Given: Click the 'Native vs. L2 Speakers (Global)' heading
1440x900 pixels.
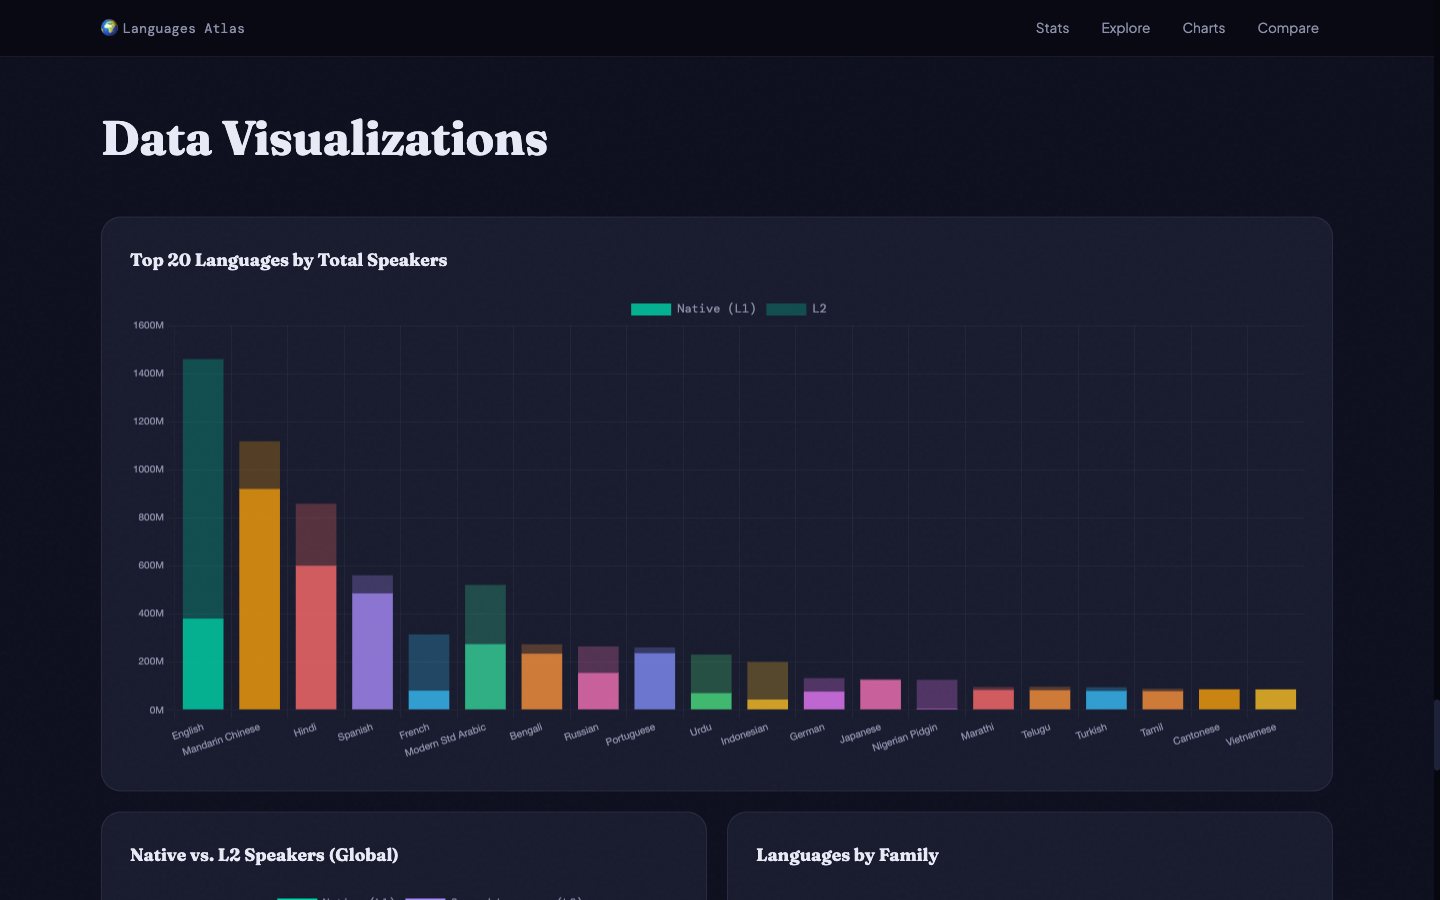Looking at the screenshot, I should [x=264, y=855].
